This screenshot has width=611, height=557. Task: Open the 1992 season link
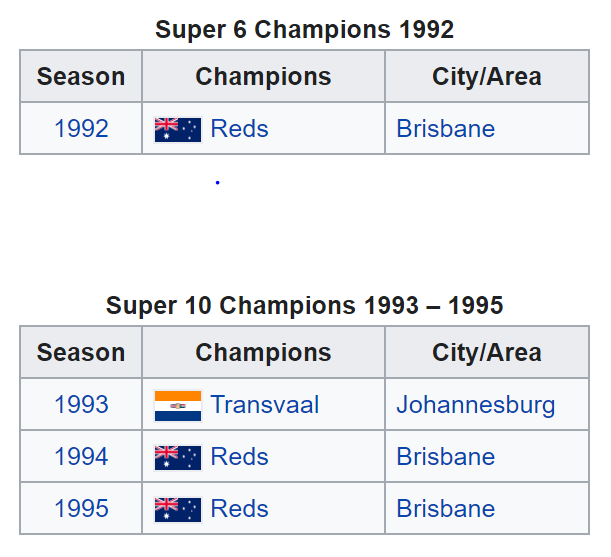click(x=81, y=128)
